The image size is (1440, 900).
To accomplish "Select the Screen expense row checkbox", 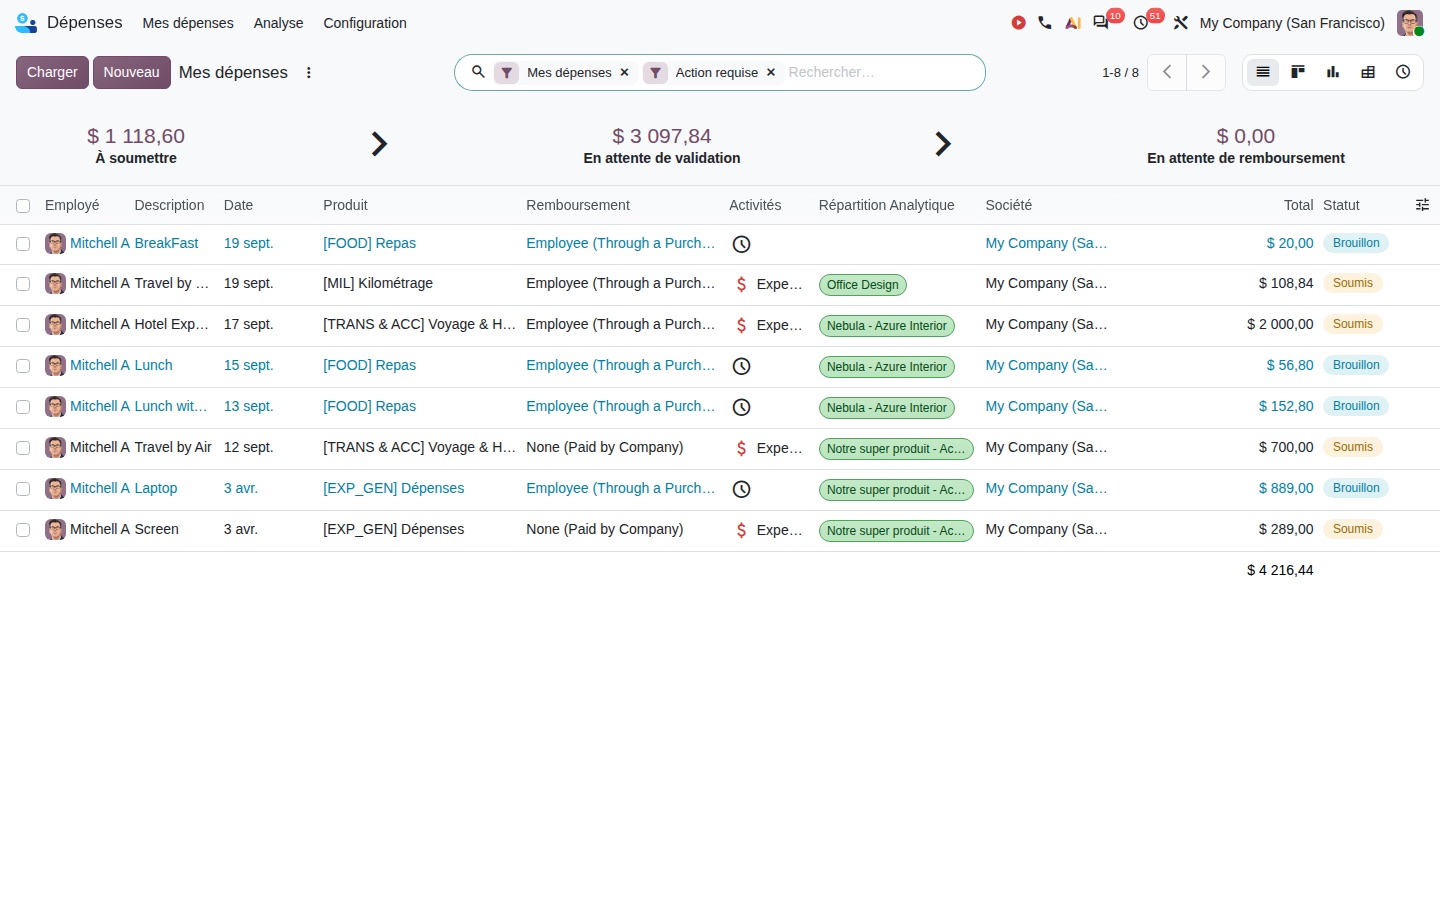I will tap(23, 530).
